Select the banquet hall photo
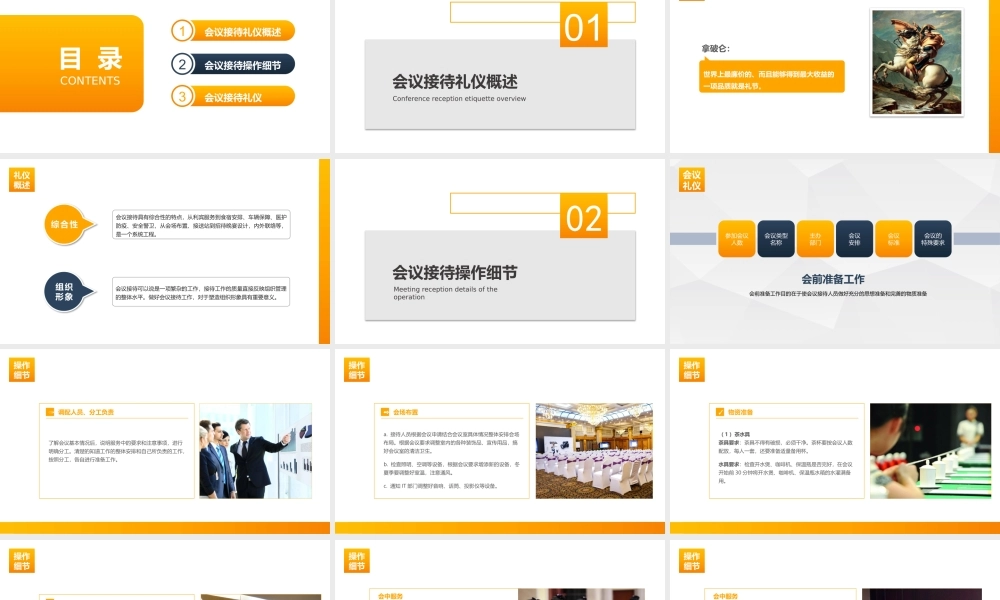This screenshot has height=600, width=1000. [594, 450]
